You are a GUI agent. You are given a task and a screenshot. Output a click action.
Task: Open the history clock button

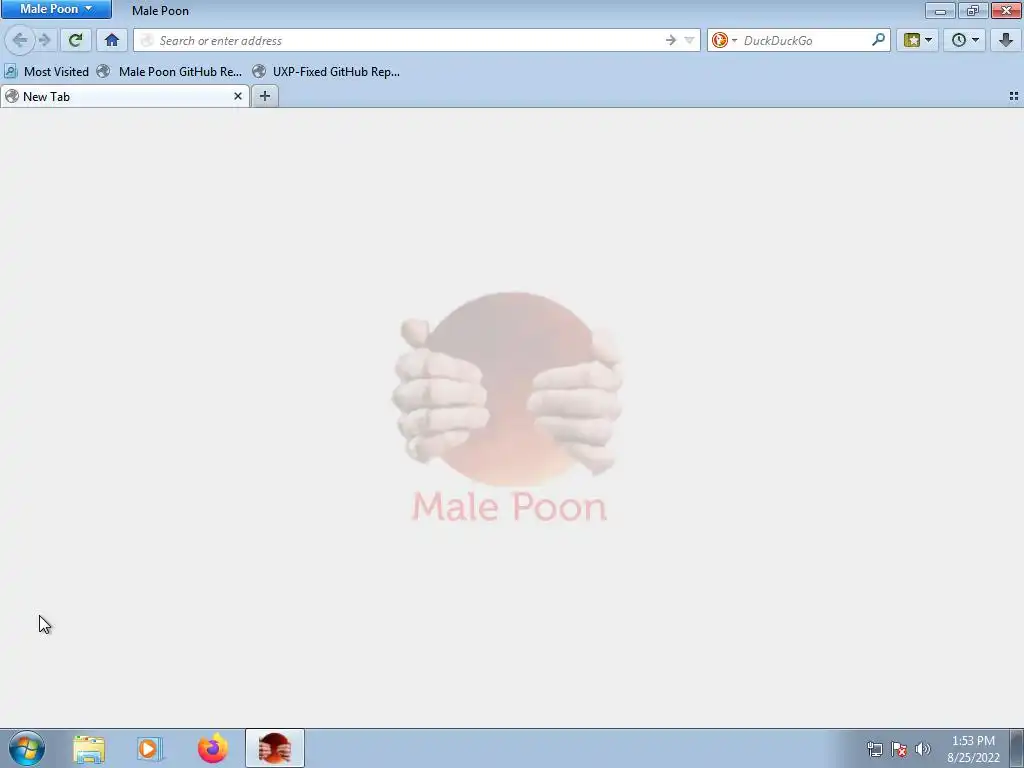click(x=958, y=40)
